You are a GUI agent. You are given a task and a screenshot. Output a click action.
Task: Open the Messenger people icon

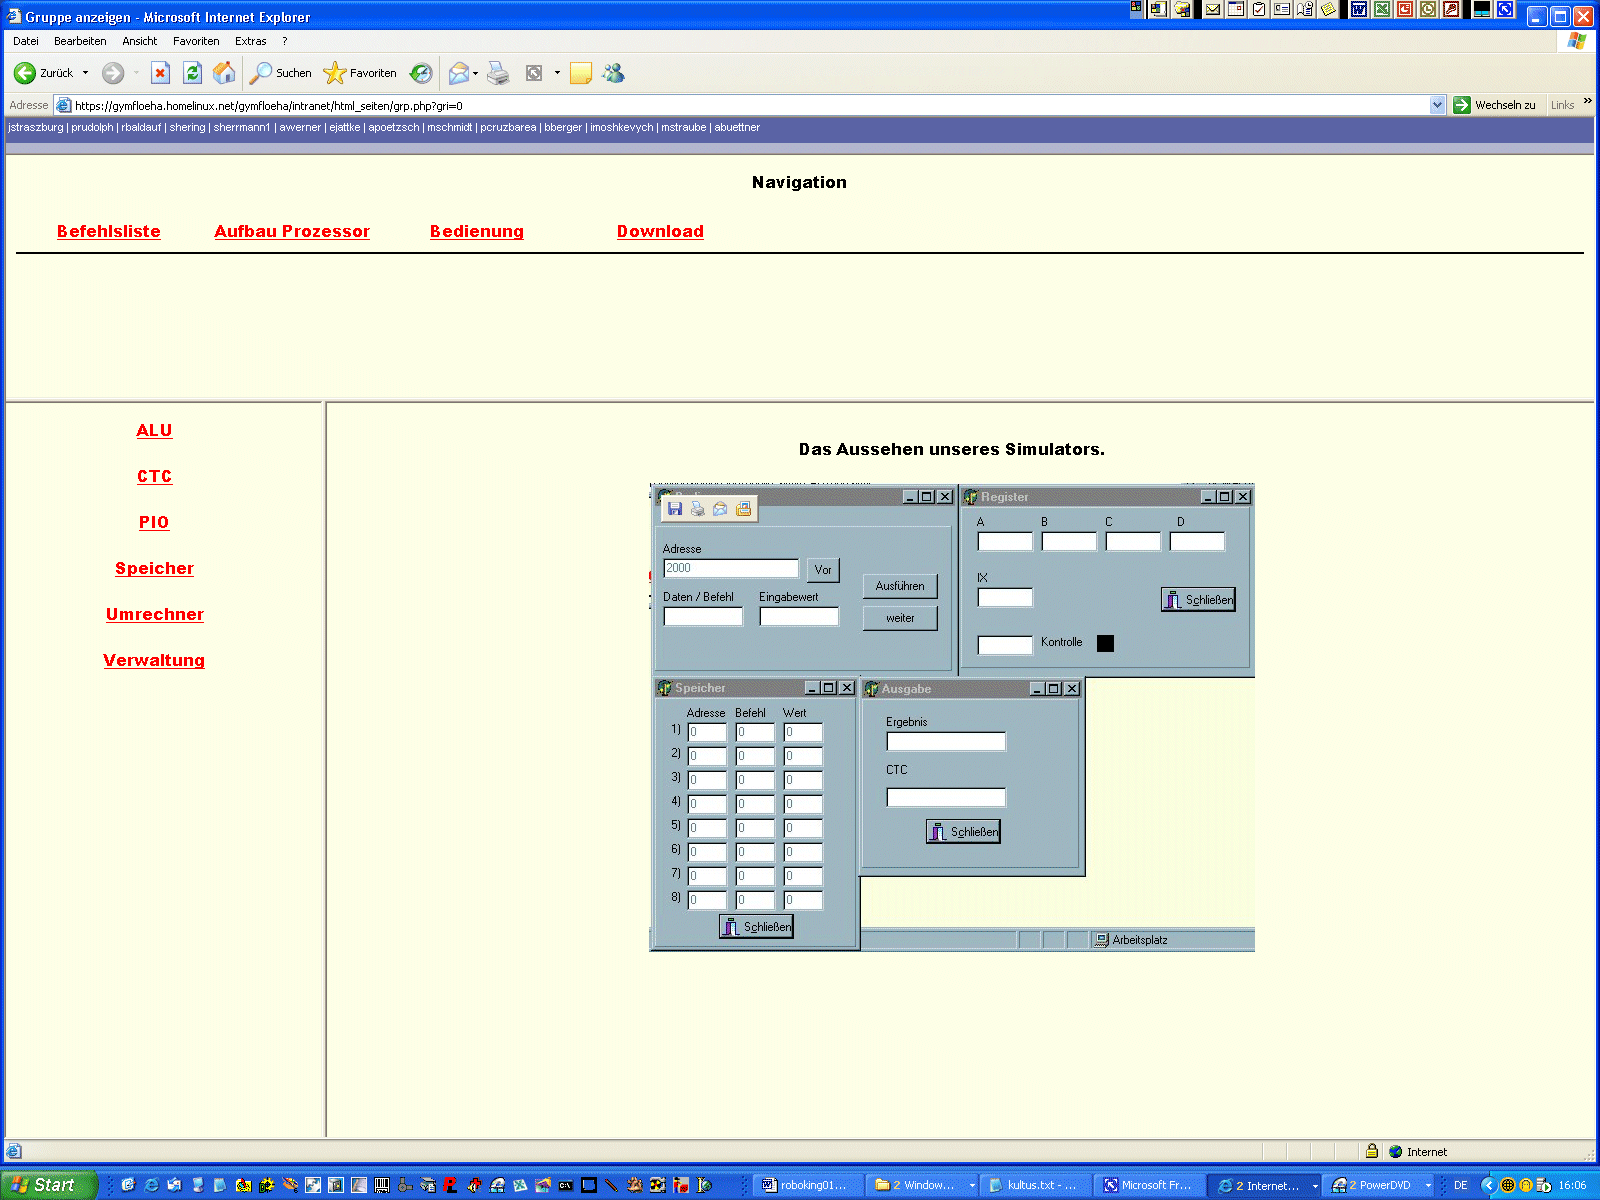pos(613,73)
